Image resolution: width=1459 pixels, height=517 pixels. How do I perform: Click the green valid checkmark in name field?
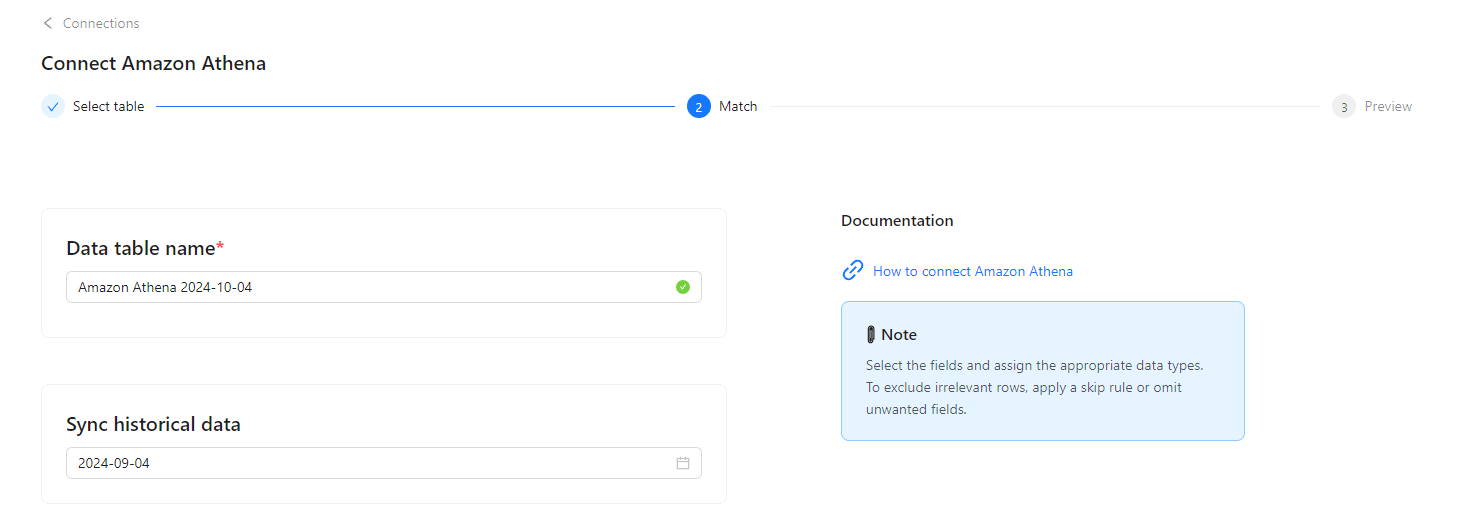(x=683, y=287)
